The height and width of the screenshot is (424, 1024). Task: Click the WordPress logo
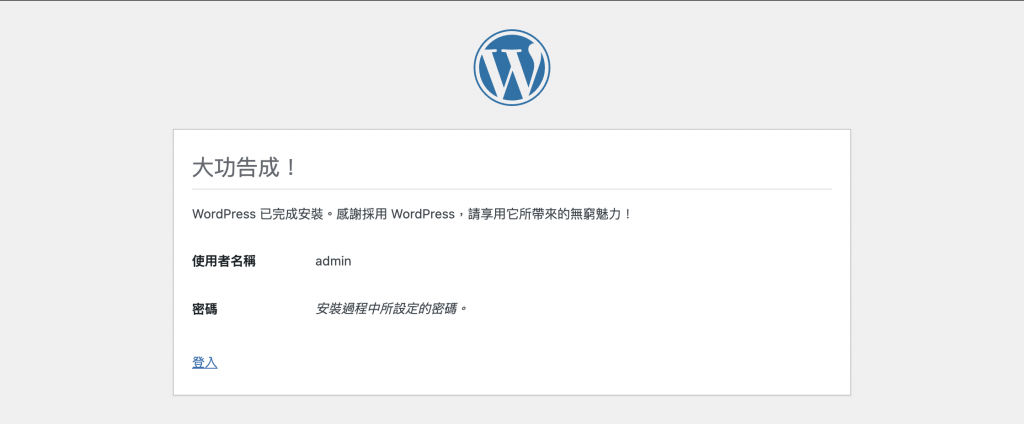point(511,67)
